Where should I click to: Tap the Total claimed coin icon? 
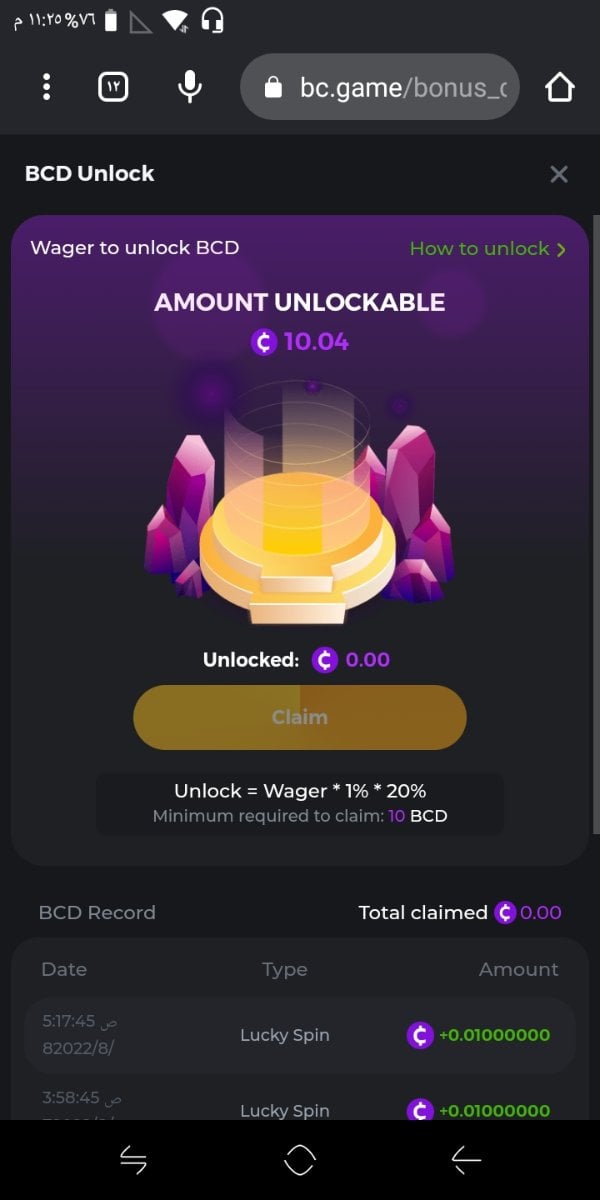click(x=506, y=912)
